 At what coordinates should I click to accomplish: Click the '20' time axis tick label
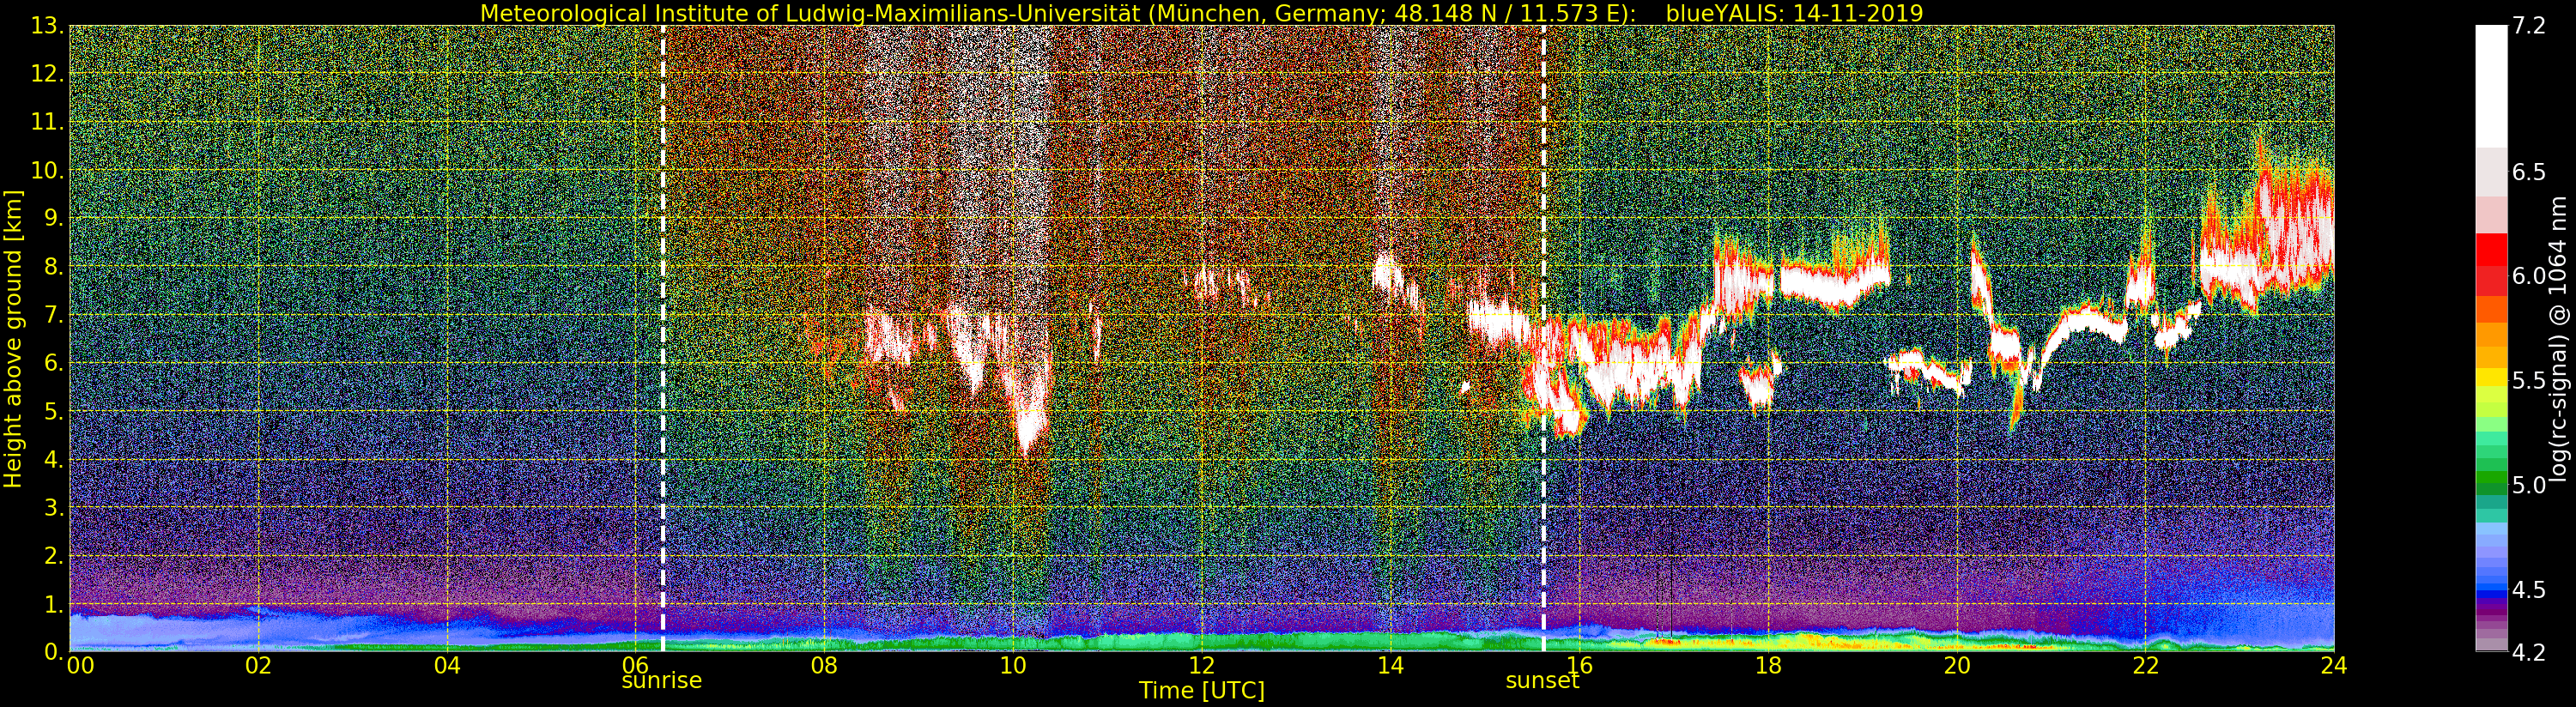click(x=1957, y=666)
